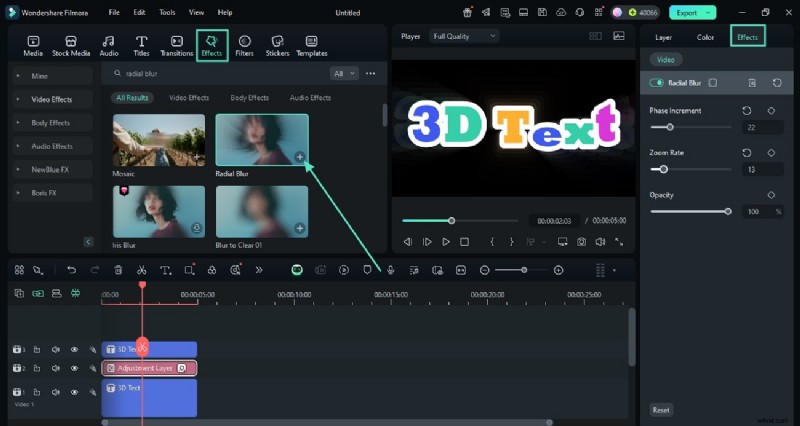The width and height of the screenshot is (800, 426).
Task: Mute the Video 1 track audio
Action: [55, 390]
